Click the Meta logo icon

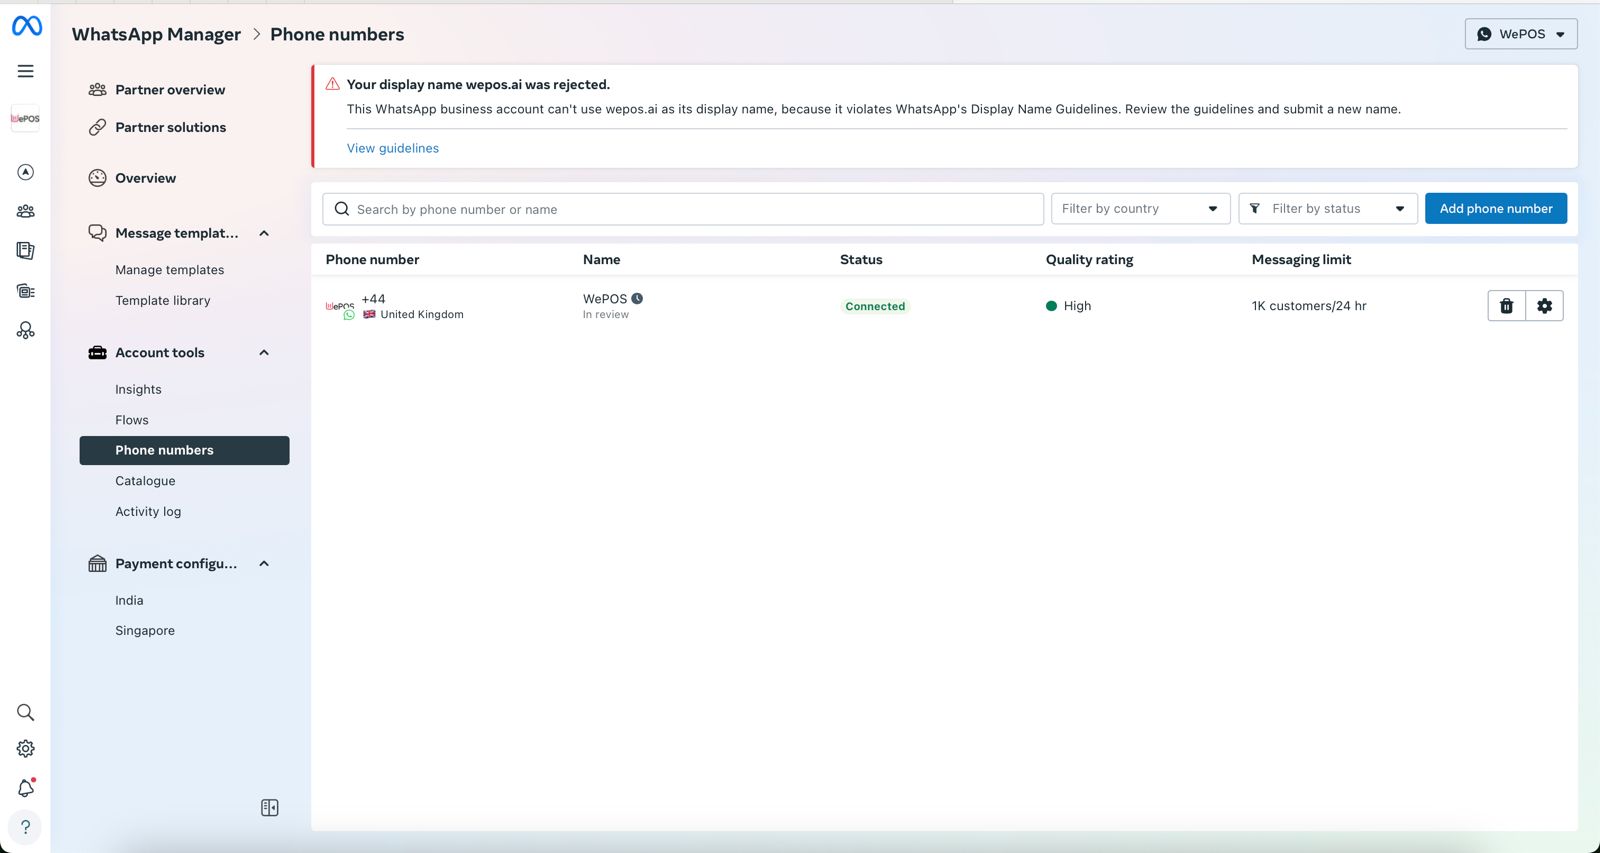(x=26, y=26)
